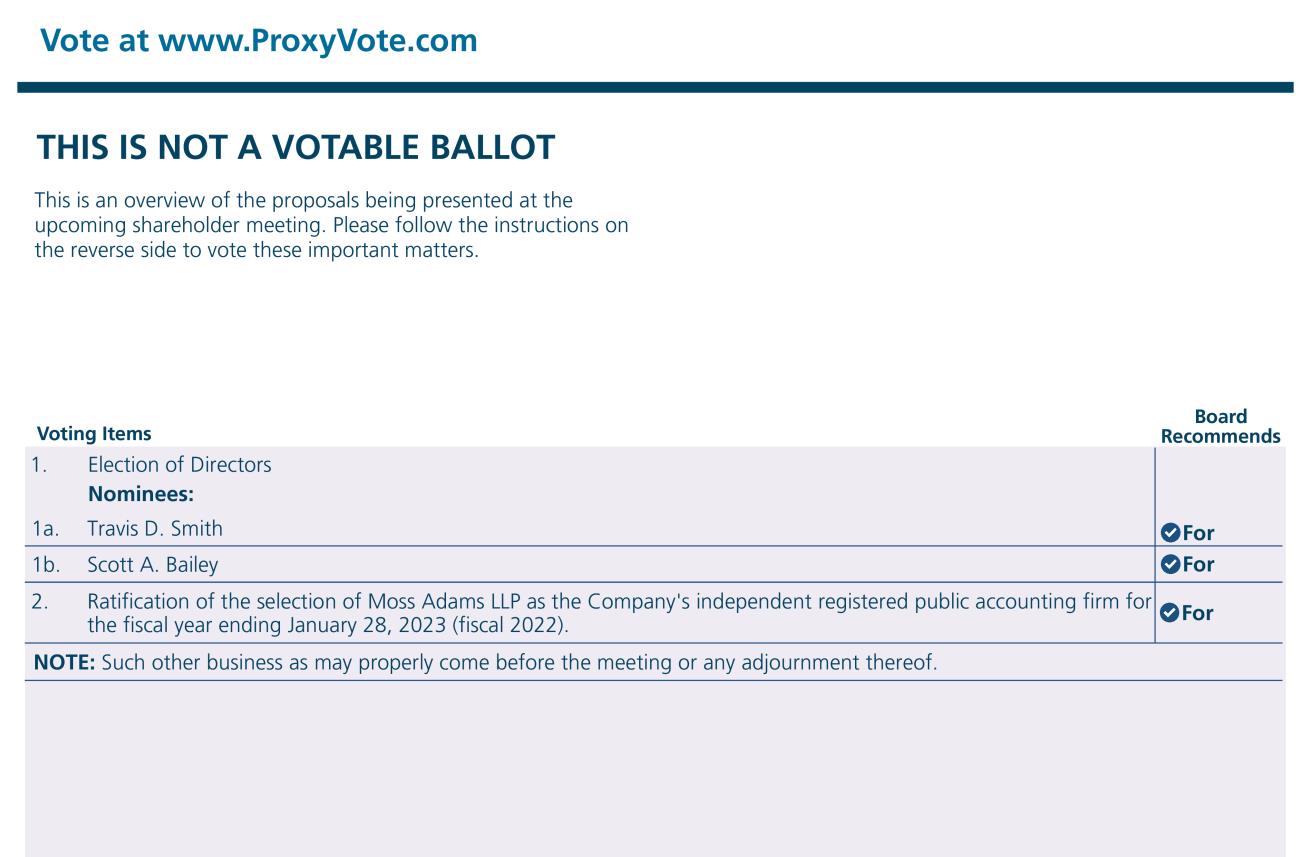
Task: Click the item number 1b
Action: tap(49, 564)
